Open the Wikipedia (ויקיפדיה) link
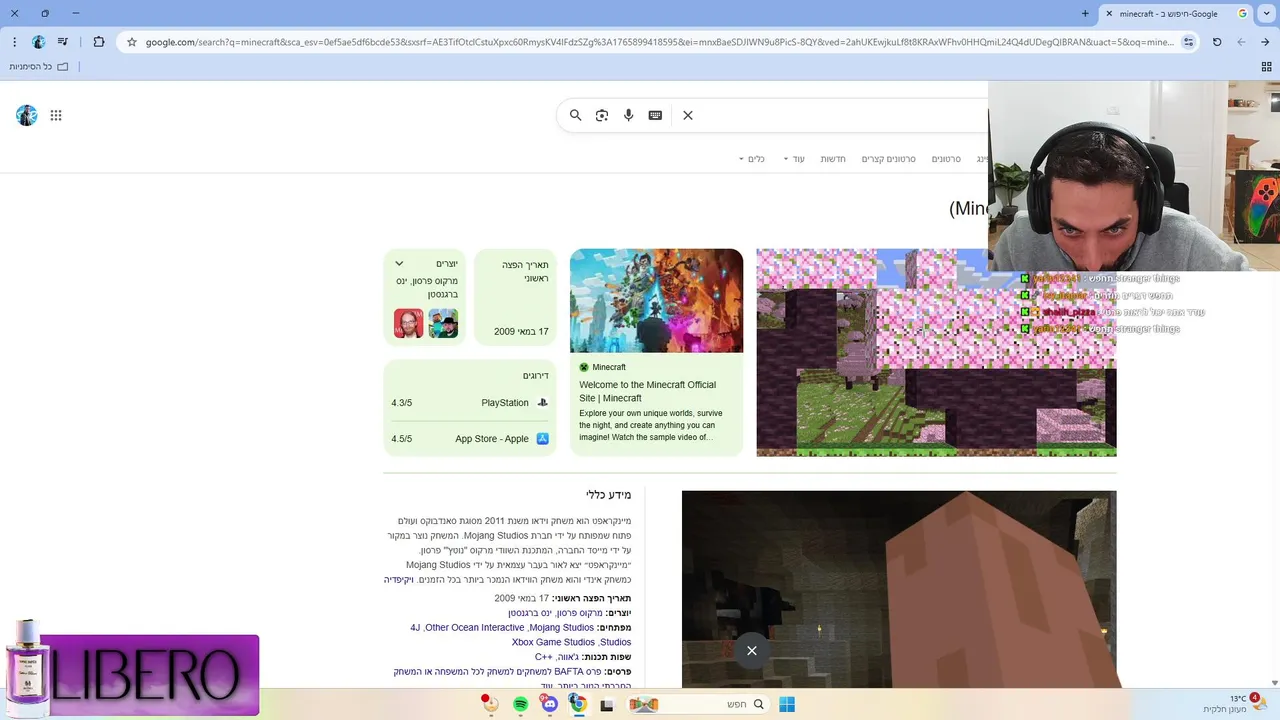This screenshot has height=720, width=1280. click(398, 580)
